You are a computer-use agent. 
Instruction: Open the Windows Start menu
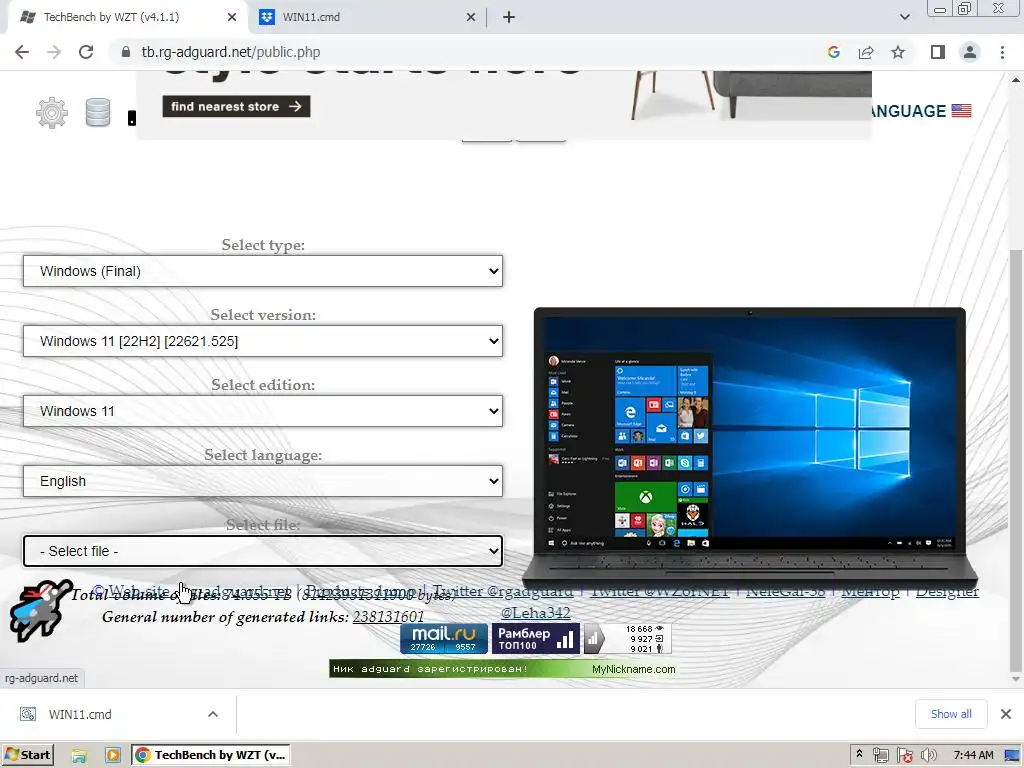point(28,755)
